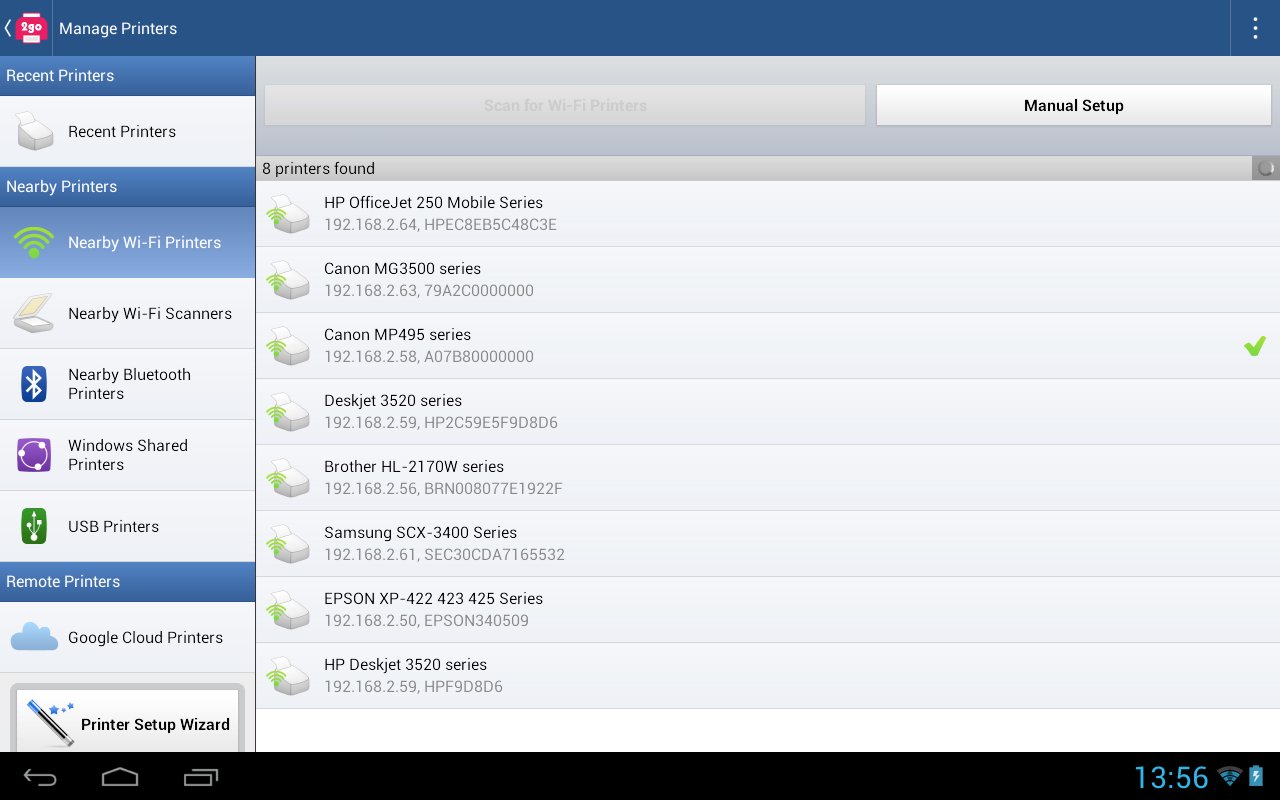
Task: Select Nearby Wi-Fi Printers in the sidebar
Action: click(x=127, y=242)
